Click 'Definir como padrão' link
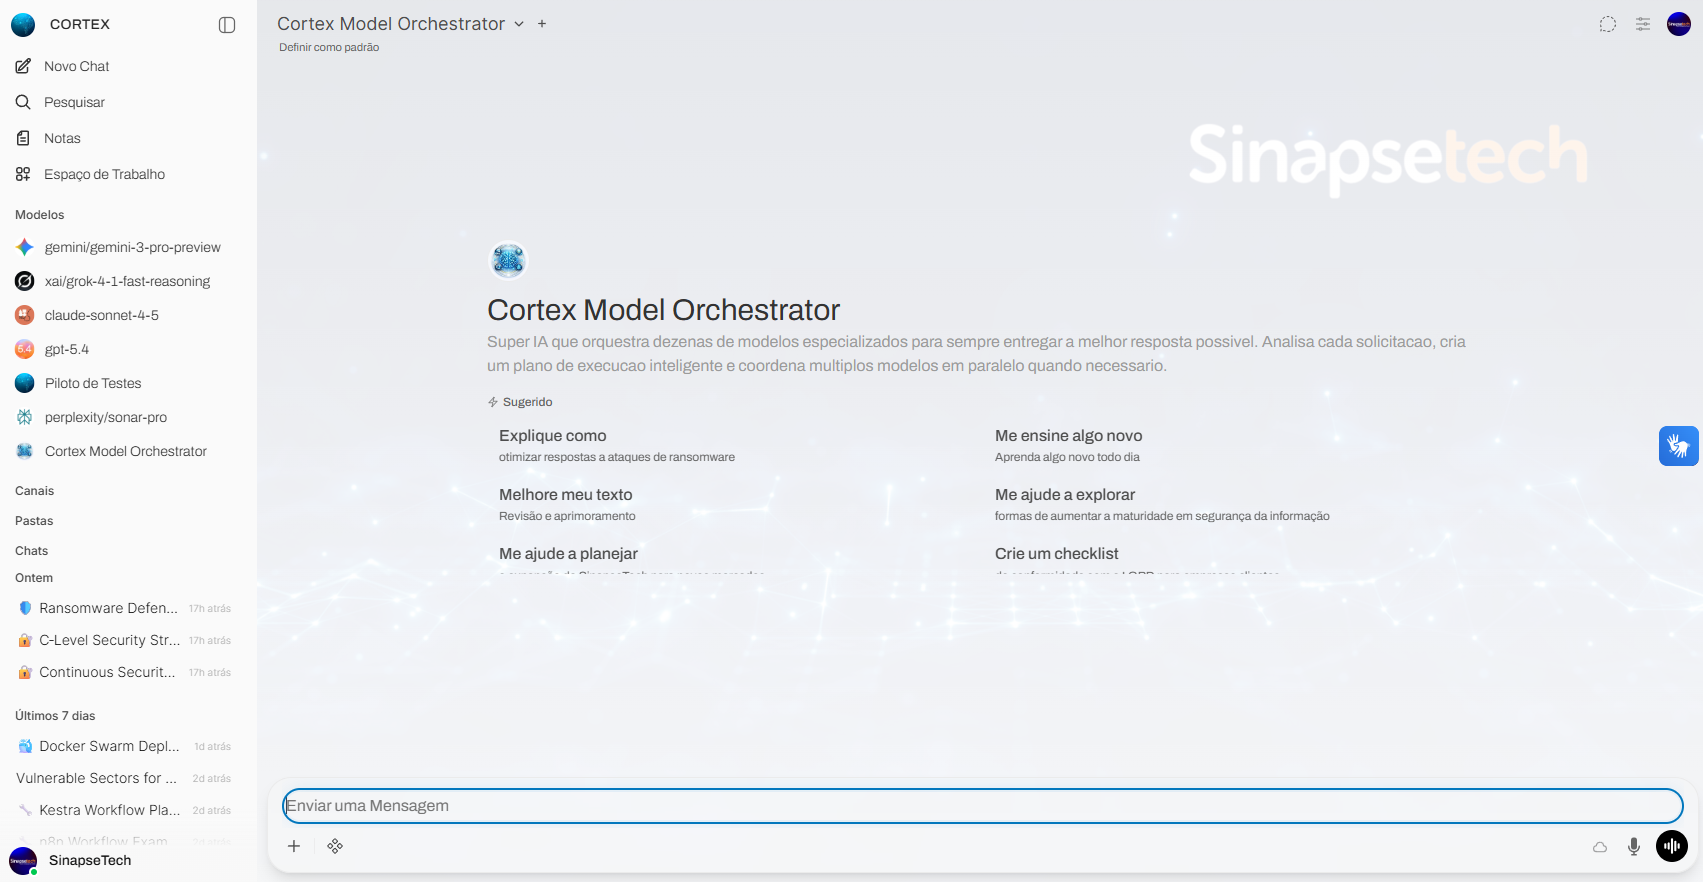 tap(329, 47)
